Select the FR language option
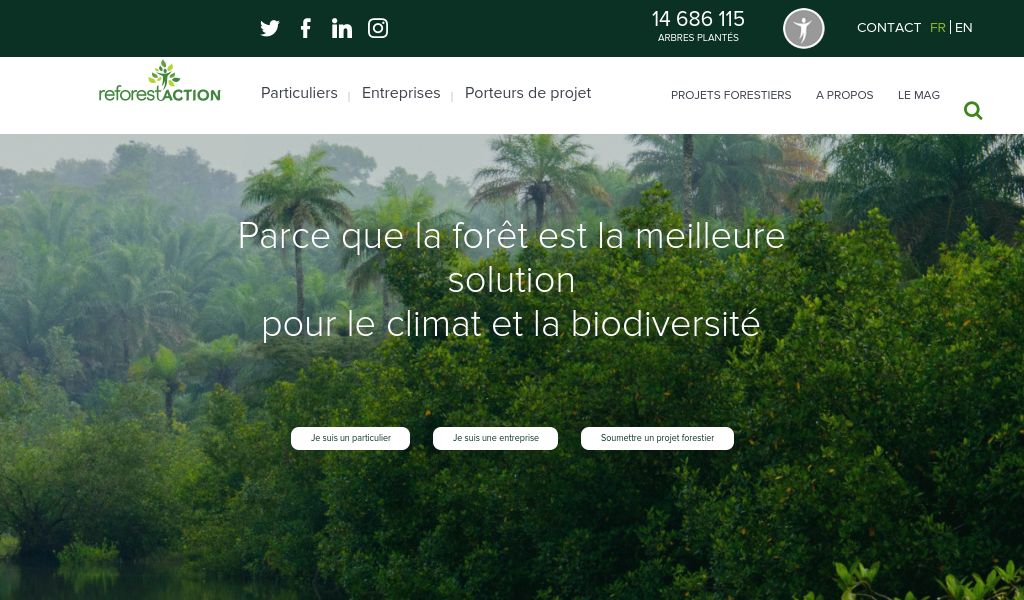1024x600 pixels. 938,27
